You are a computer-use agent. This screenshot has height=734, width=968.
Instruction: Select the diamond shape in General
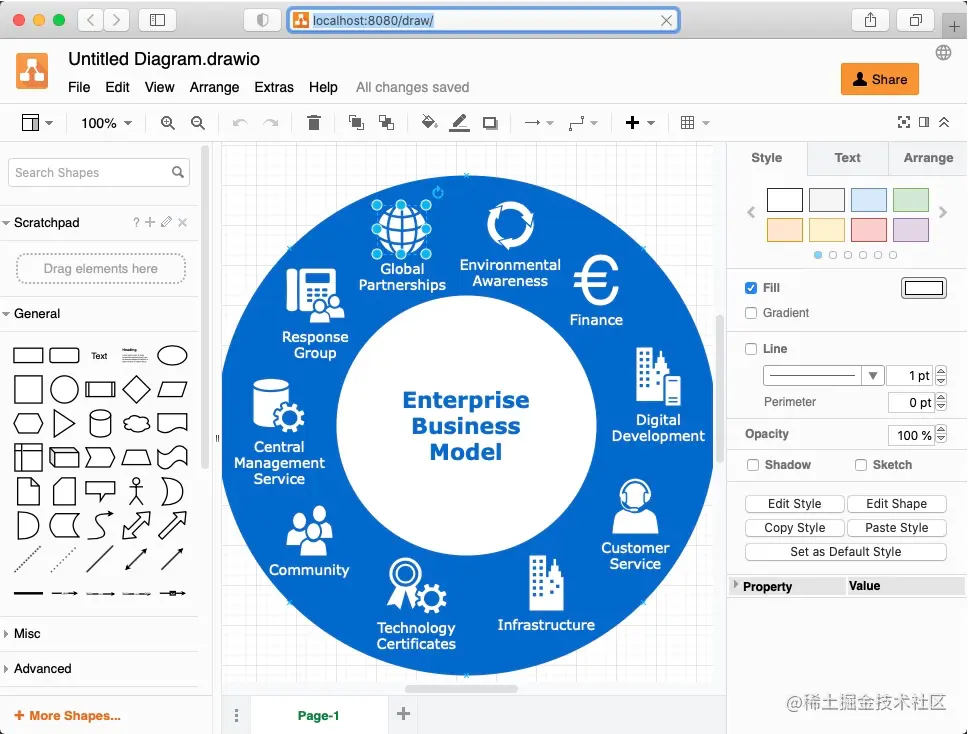[136, 390]
